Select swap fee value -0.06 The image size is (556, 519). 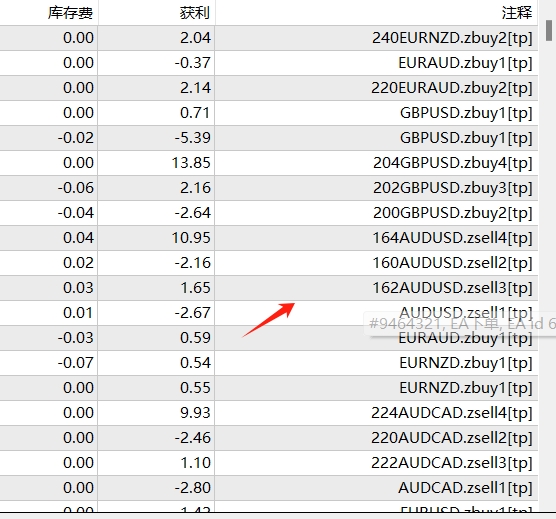(x=76, y=188)
